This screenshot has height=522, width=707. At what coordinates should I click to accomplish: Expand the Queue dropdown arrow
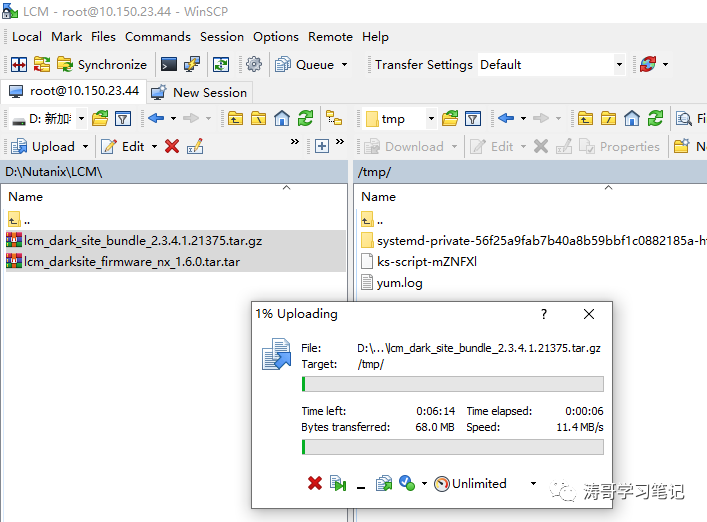point(344,64)
